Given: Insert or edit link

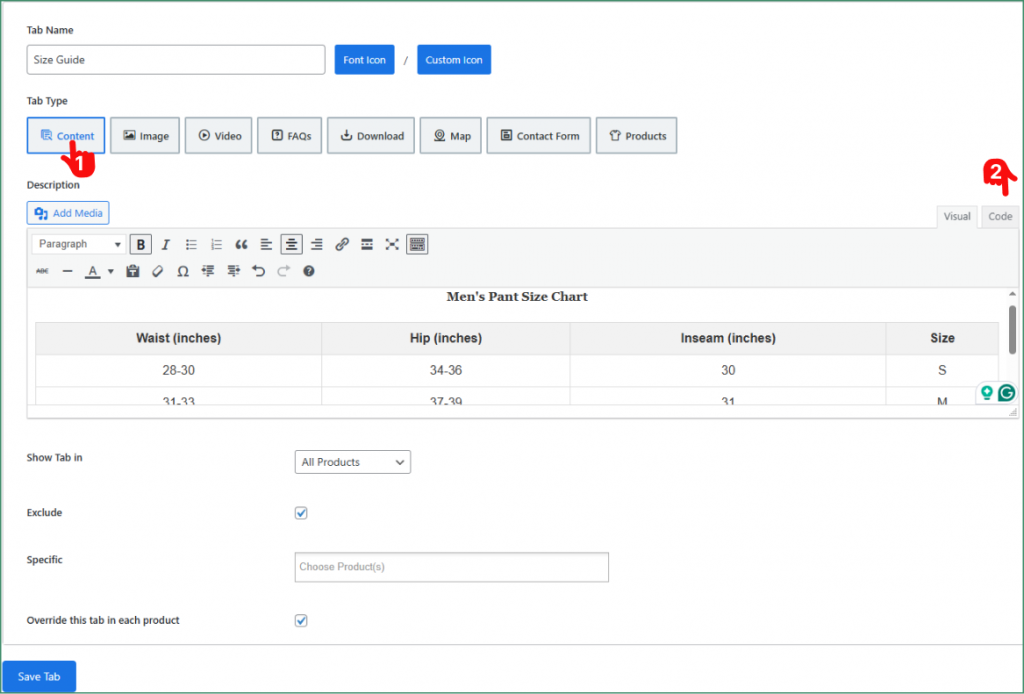Looking at the screenshot, I should point(342,244).
